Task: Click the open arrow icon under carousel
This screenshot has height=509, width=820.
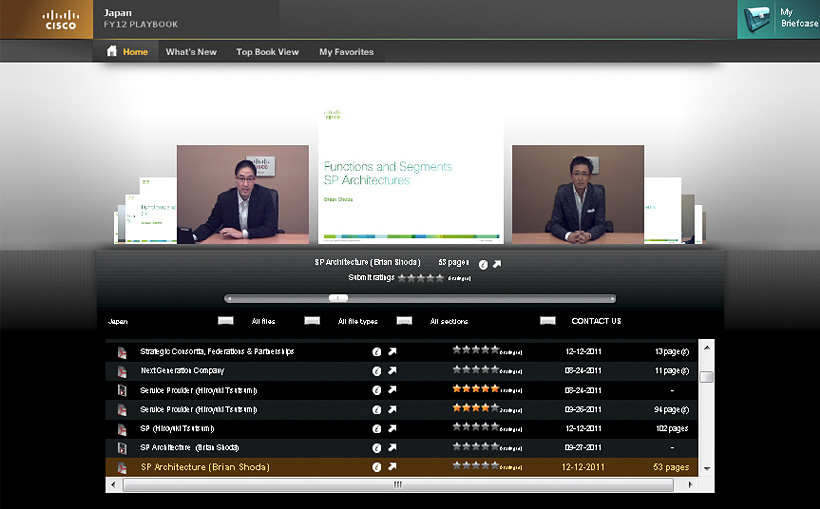Action: coord(497,264)
